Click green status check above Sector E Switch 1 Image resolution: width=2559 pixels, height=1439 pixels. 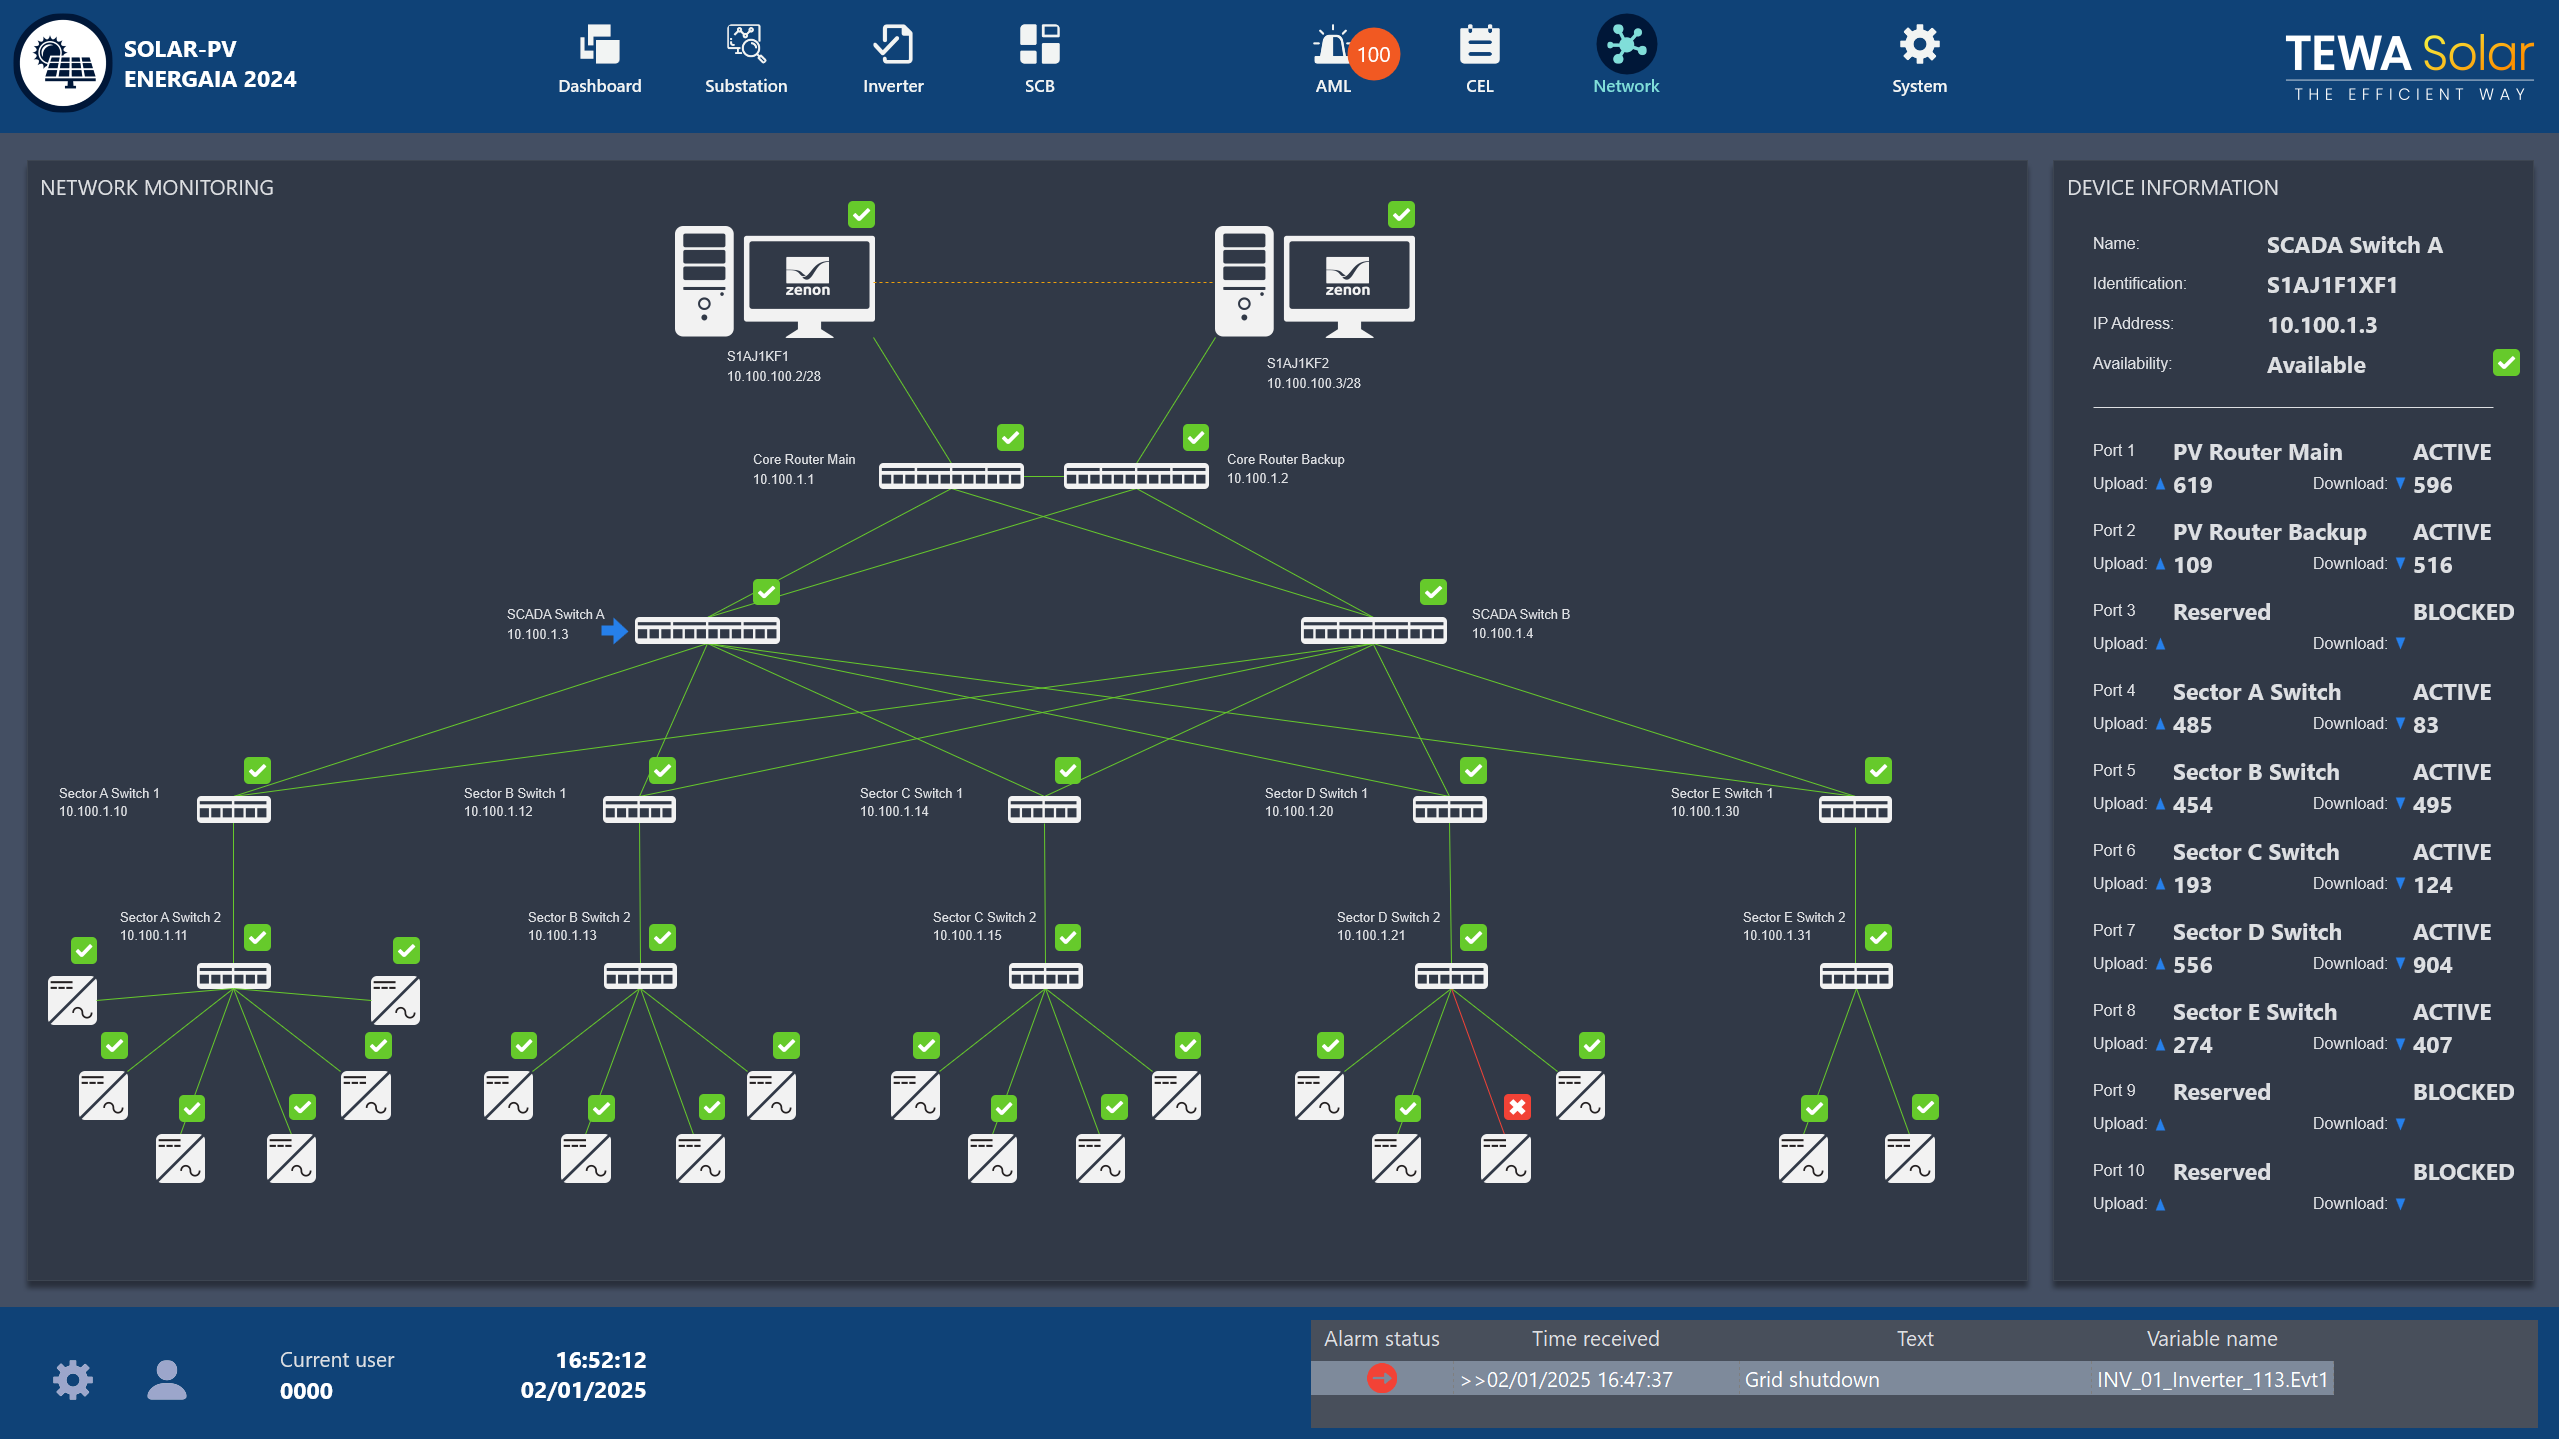click(x=1877, y=770)
